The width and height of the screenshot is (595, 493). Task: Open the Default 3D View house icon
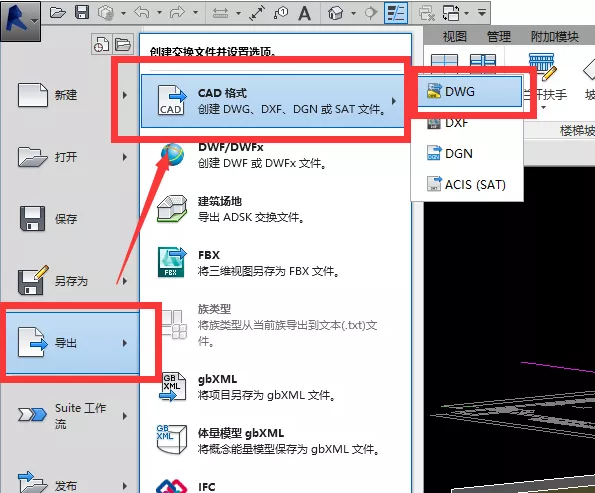[x=336, y=14]
